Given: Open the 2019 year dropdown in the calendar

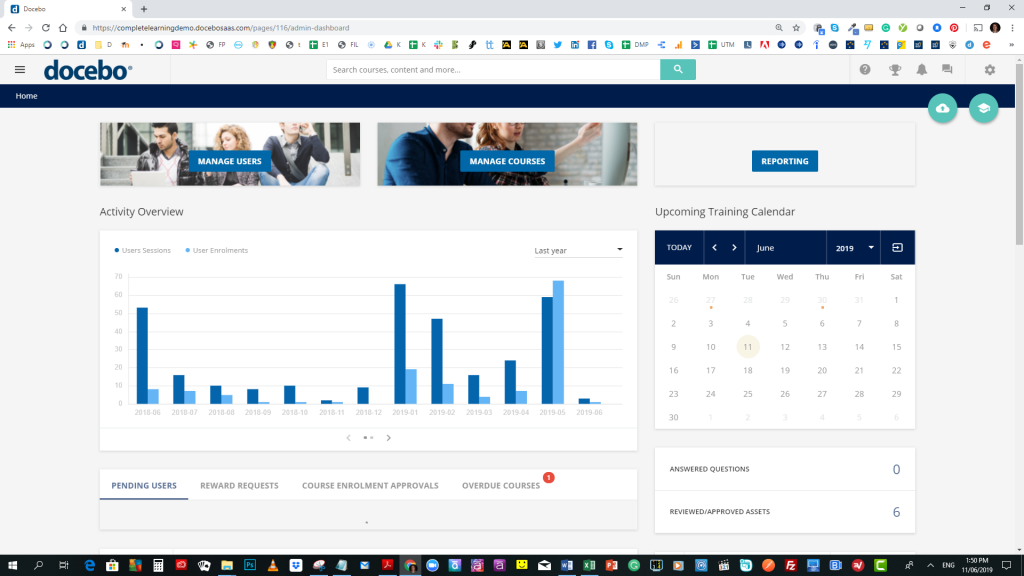Looking at the screenshot, I should 853,247.
